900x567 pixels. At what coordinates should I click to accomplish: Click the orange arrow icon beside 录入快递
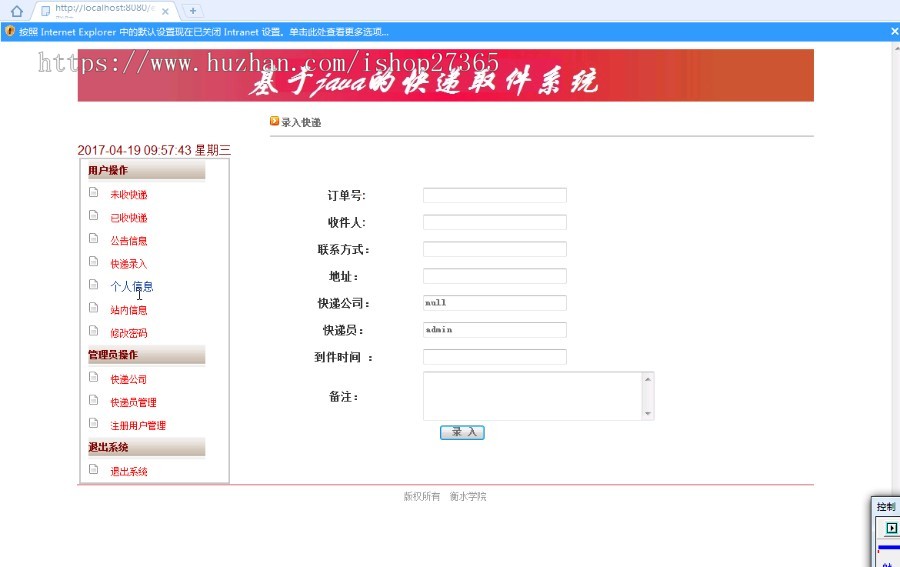coord(274,121)
